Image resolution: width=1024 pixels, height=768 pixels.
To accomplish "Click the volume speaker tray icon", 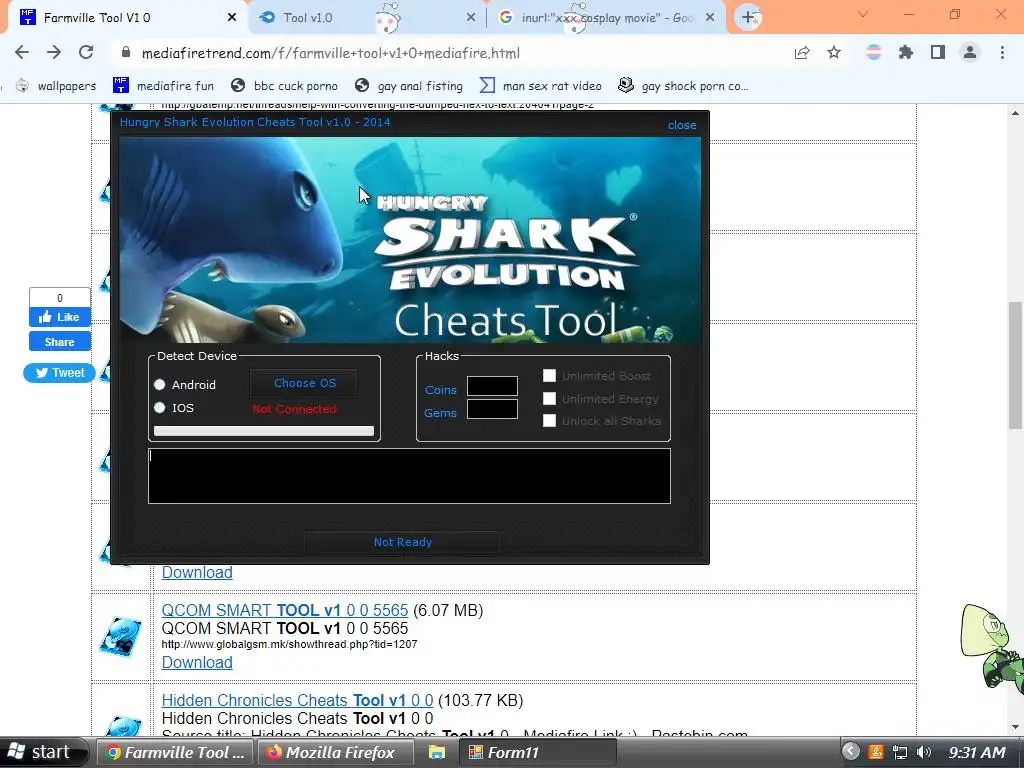I will (x=923, y=752).
